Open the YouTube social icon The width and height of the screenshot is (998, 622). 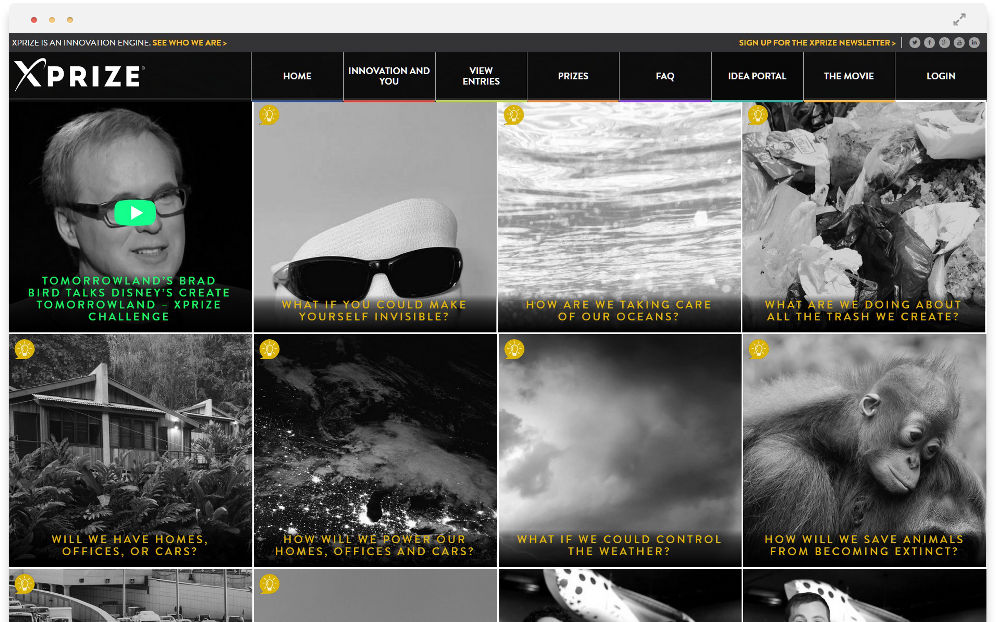tap(959, 43)
